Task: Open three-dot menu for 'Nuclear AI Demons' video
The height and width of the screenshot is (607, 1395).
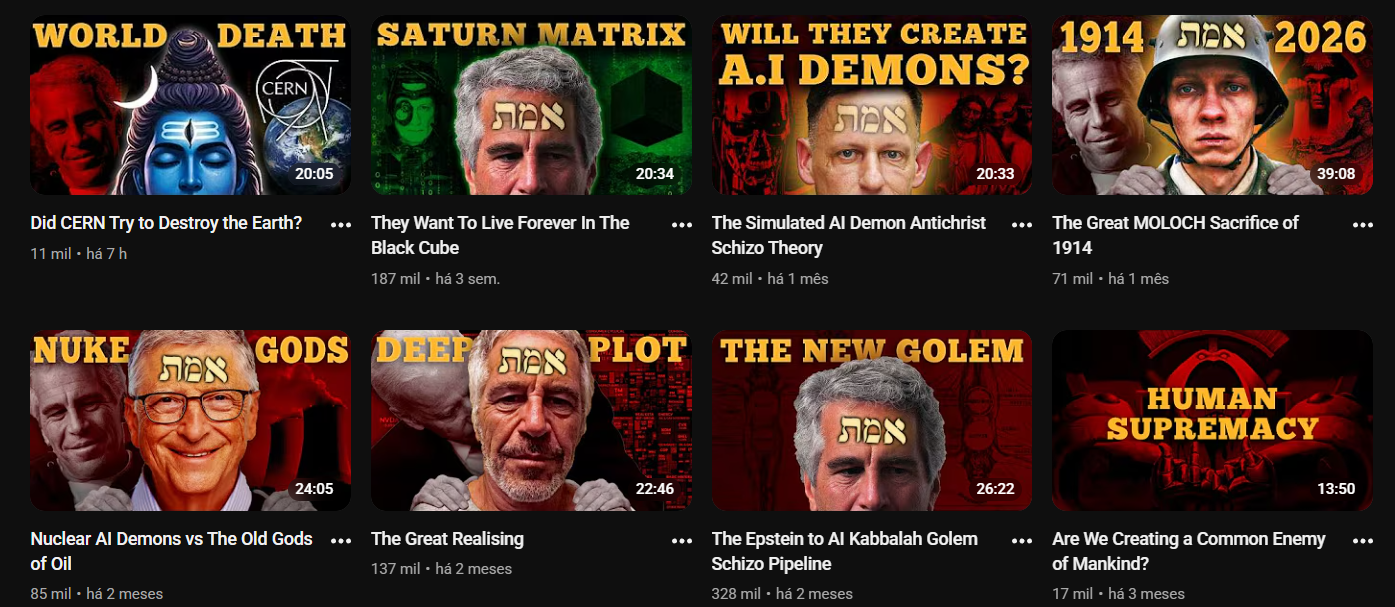Action: point(341,541)
